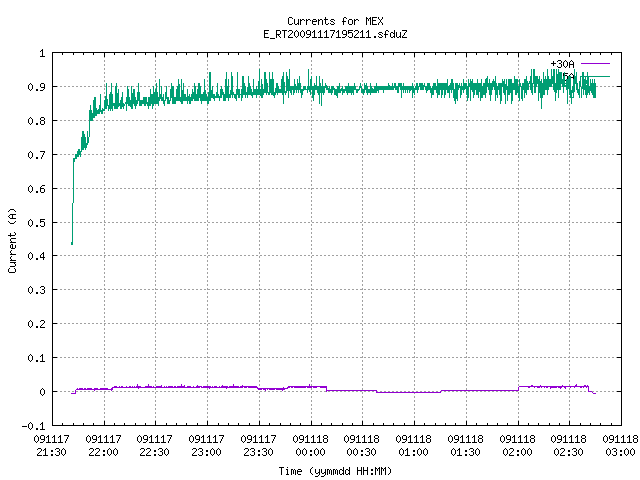640x480 pixels.
Task: Click the y-axis tick label '0.5'
Action: 36,223
